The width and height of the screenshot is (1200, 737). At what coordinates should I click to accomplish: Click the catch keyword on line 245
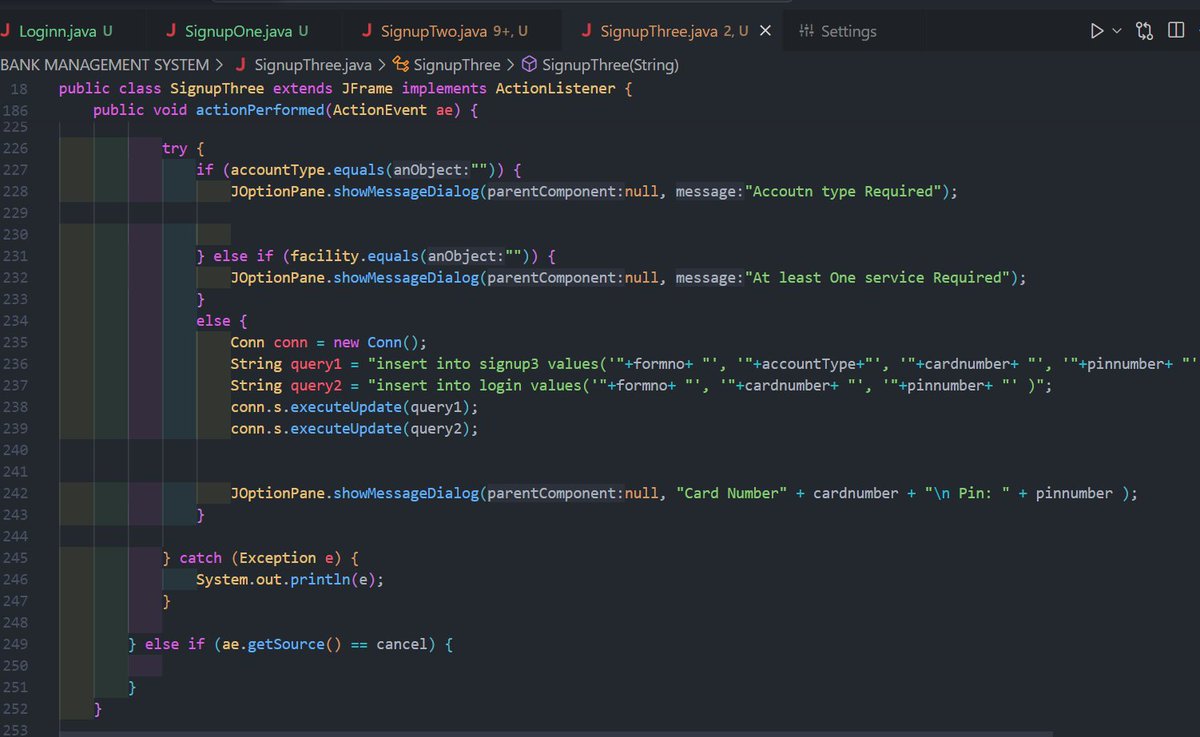tap(203, 558)
